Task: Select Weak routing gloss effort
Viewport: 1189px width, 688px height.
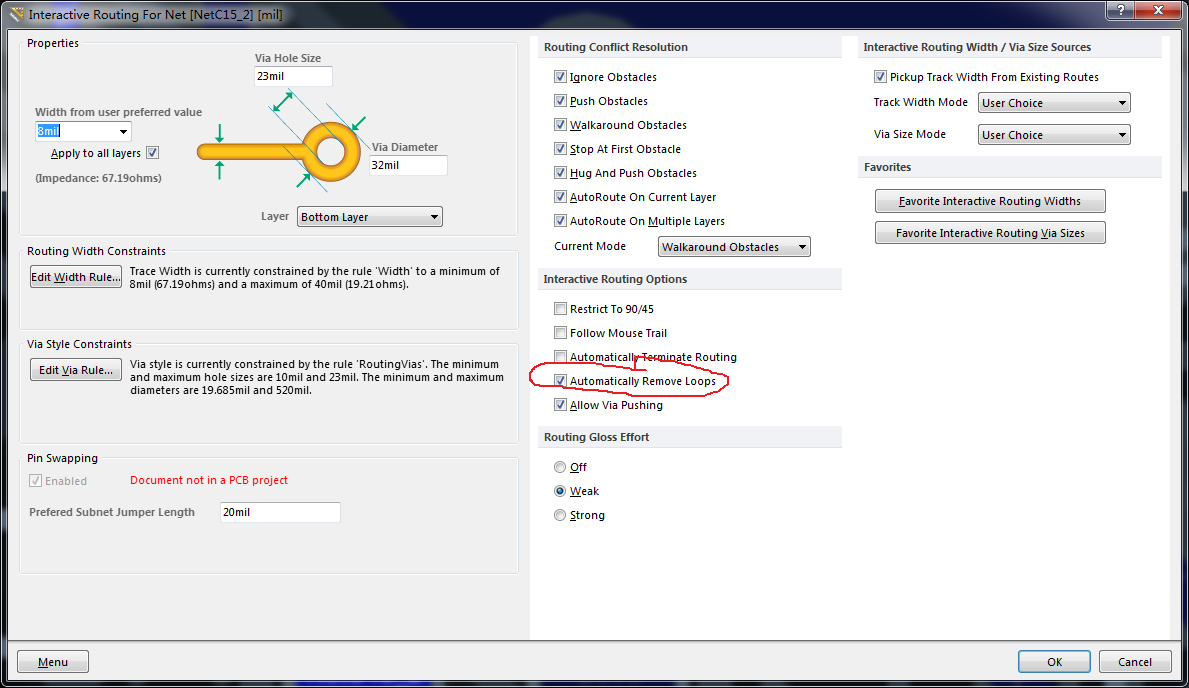Action: click(560, 491)
